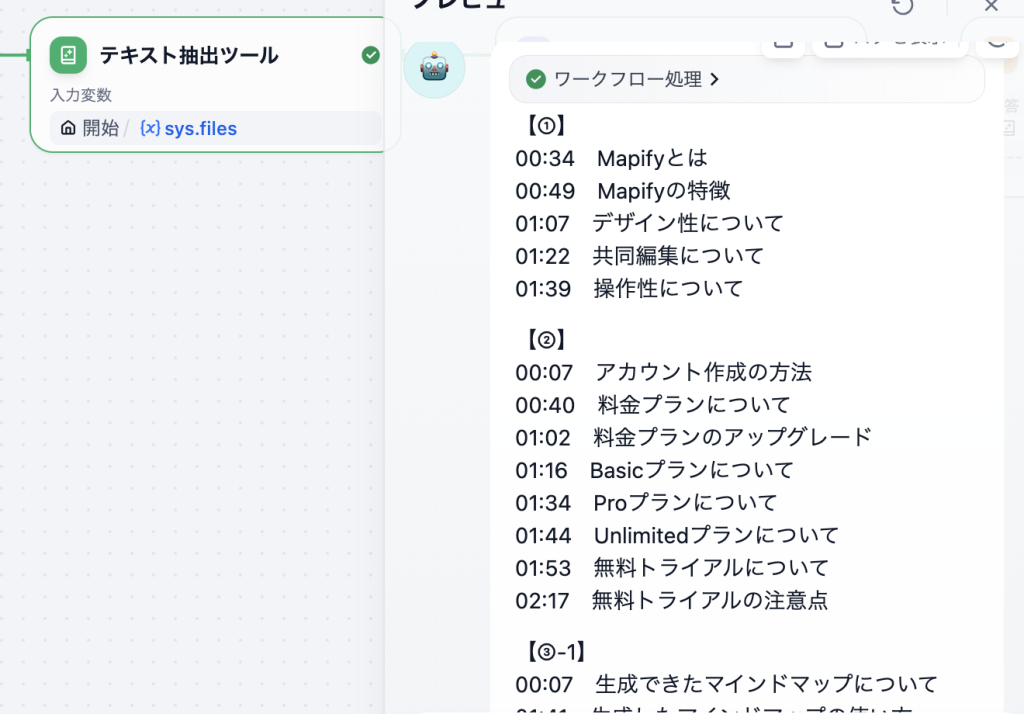This screenshot has height=714, width=1024.
Task: Click the ワークフロー処理 green check icon
Action: pos(536,80)
